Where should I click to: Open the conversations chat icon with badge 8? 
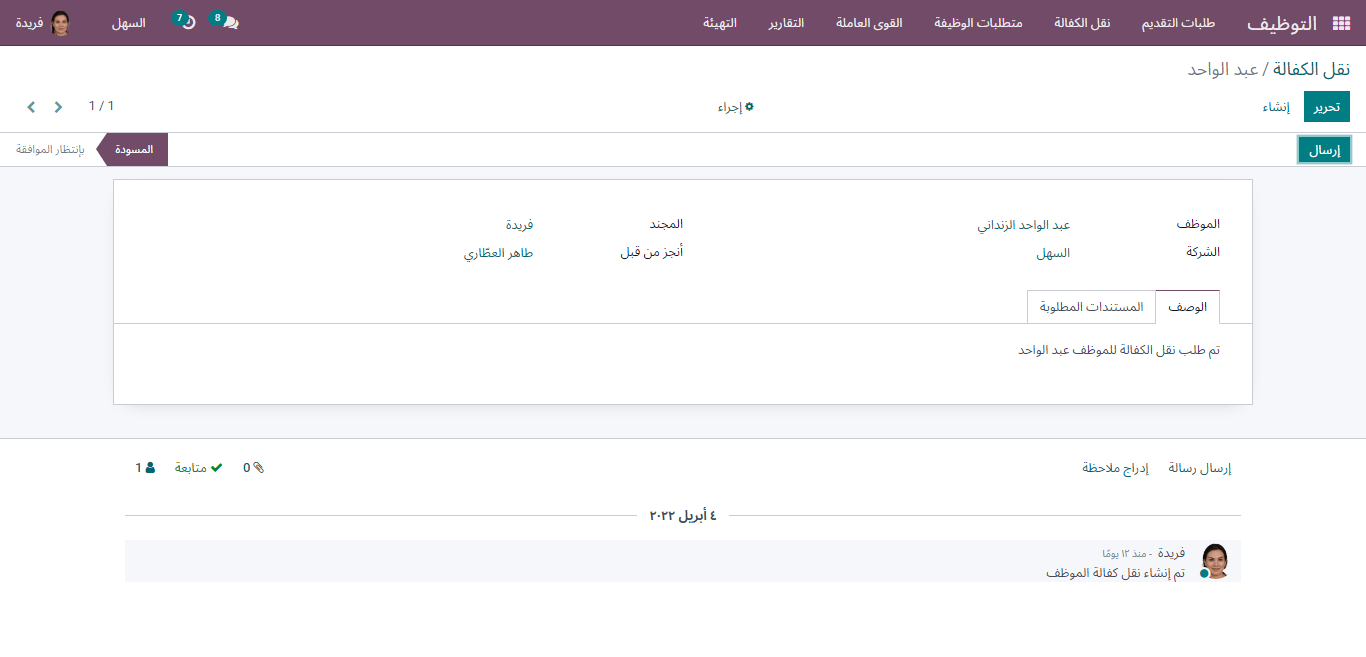coord(230,23)
